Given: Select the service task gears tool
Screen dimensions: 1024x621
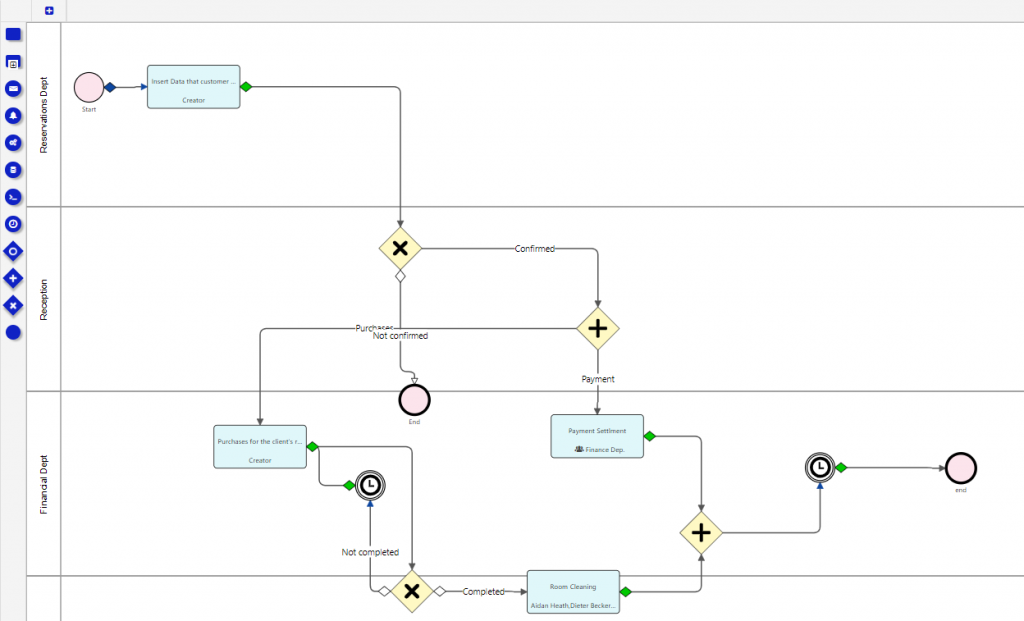Looking at the screenshot, I should click(13, 142).
